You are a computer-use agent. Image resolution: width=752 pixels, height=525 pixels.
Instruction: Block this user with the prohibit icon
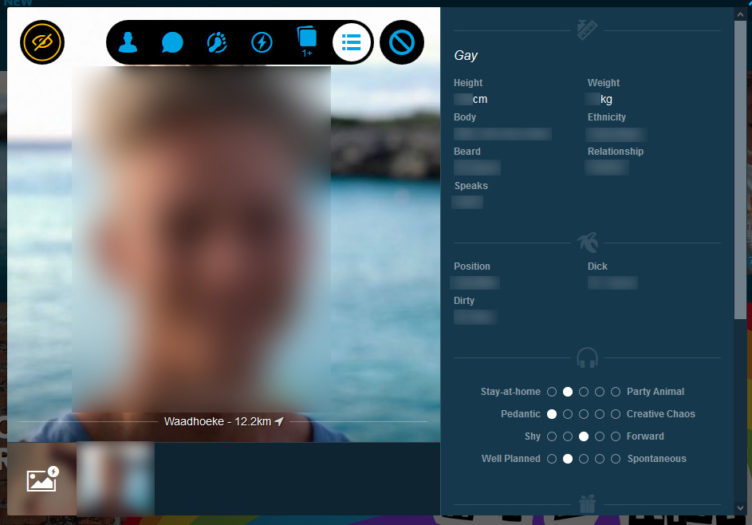[x=402, y=42]
